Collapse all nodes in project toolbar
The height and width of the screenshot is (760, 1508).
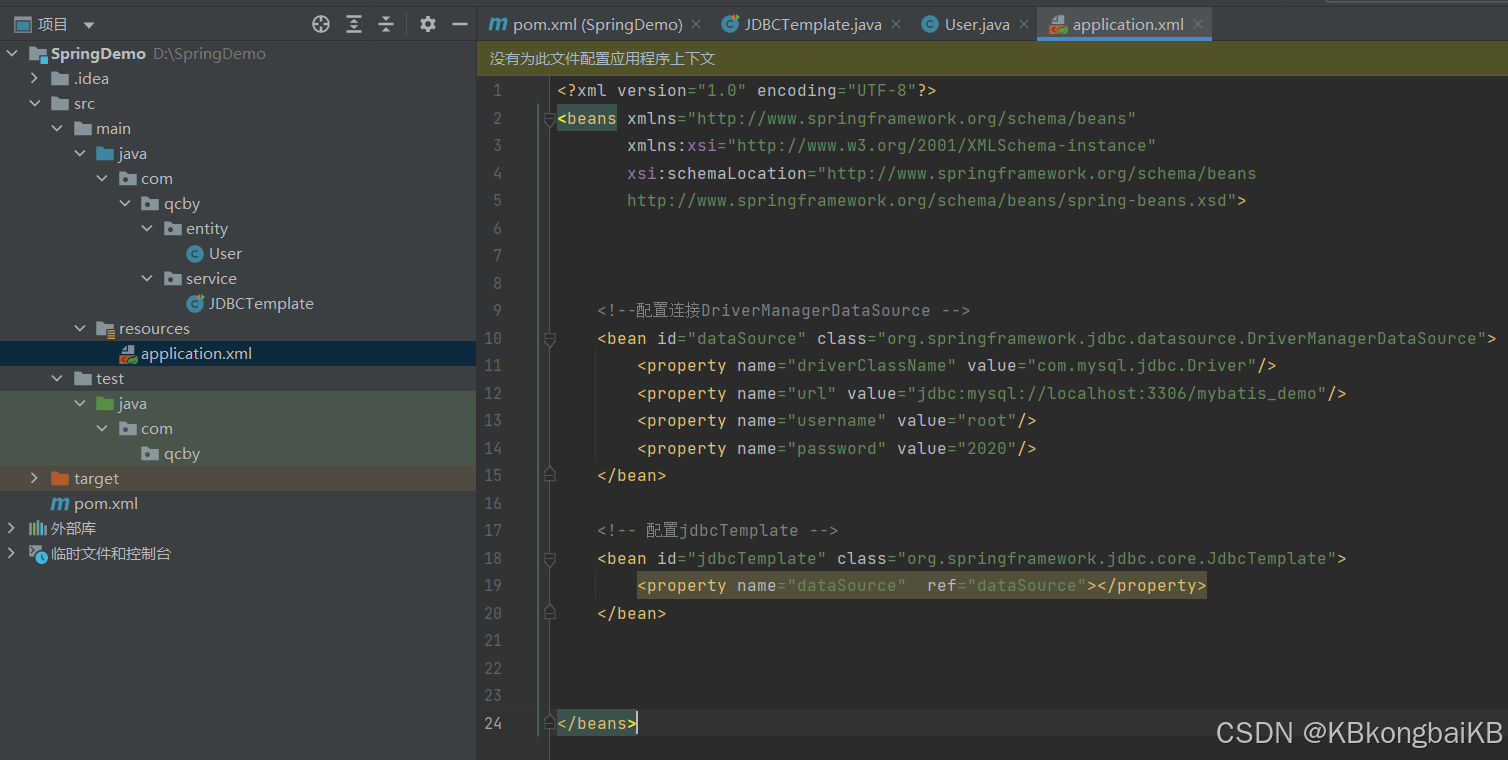pyautogui.click(x=386, y=24)
